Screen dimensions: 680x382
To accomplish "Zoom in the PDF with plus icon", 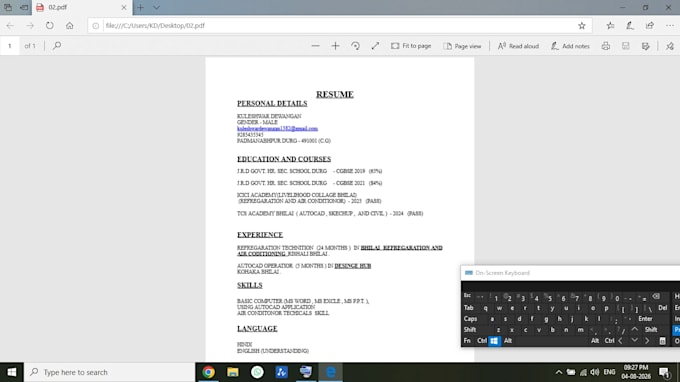I will click(335, 46).
